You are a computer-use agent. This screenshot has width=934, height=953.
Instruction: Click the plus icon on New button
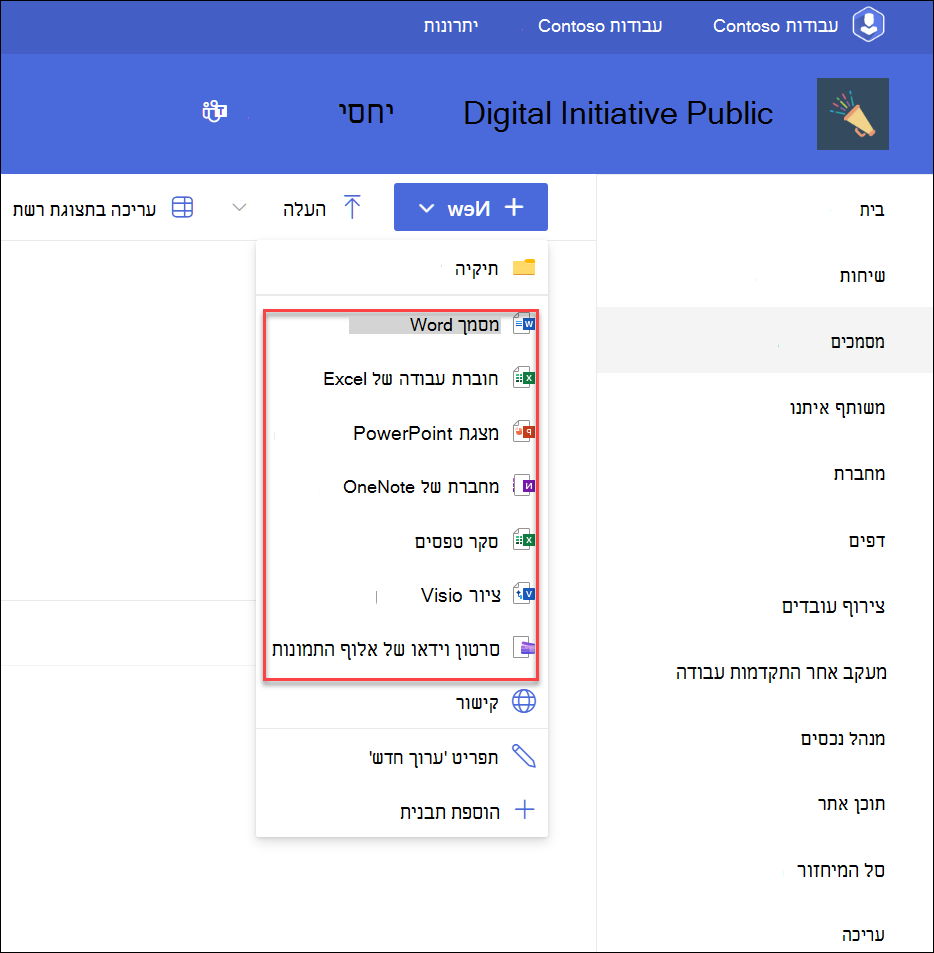[x=514, y=207]
